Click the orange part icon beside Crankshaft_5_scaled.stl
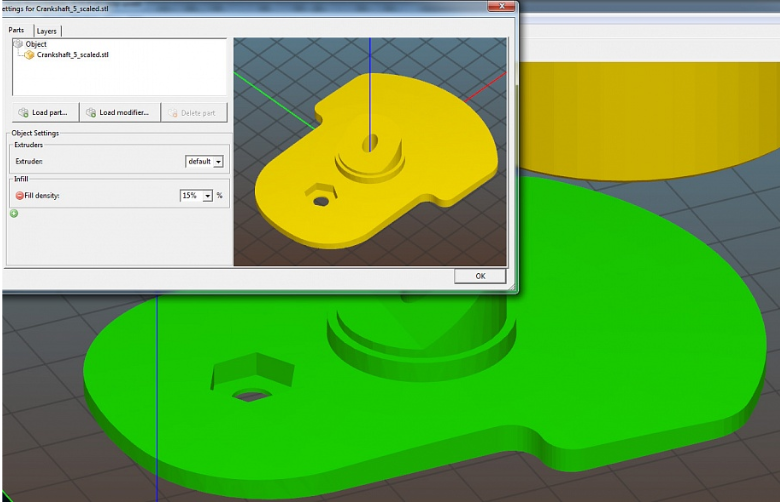The height and width of the screenshot is (502, 780). click(29, 55)
